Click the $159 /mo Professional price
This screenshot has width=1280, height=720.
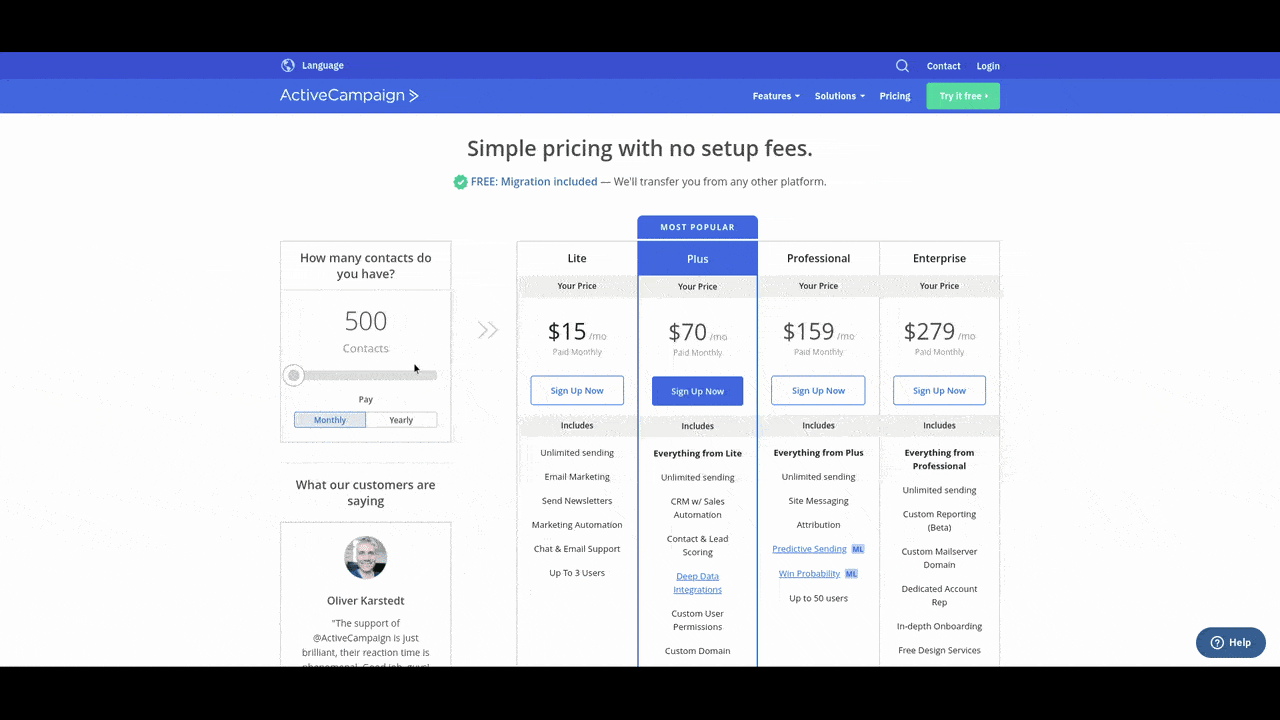[818, 332]
